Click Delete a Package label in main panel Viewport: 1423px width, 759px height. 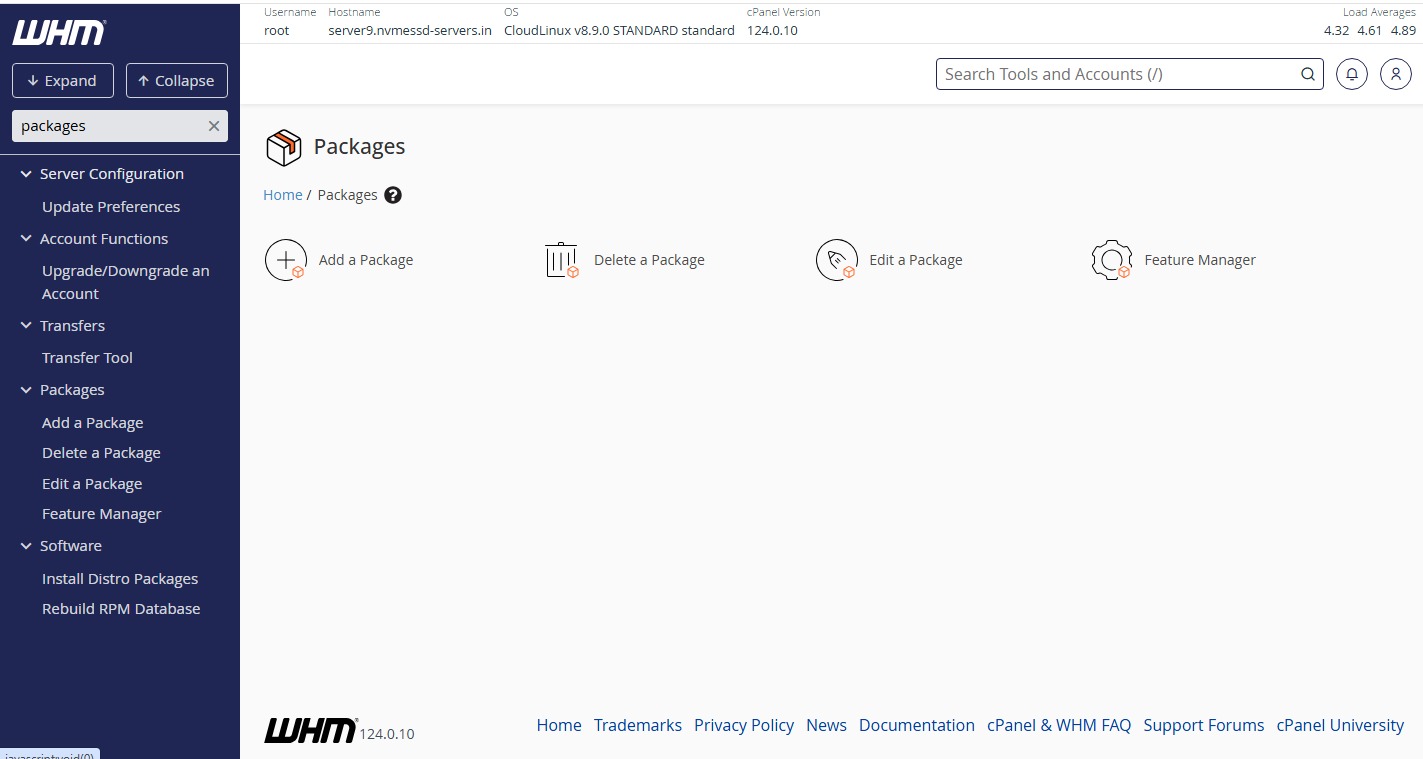point(649,260)
